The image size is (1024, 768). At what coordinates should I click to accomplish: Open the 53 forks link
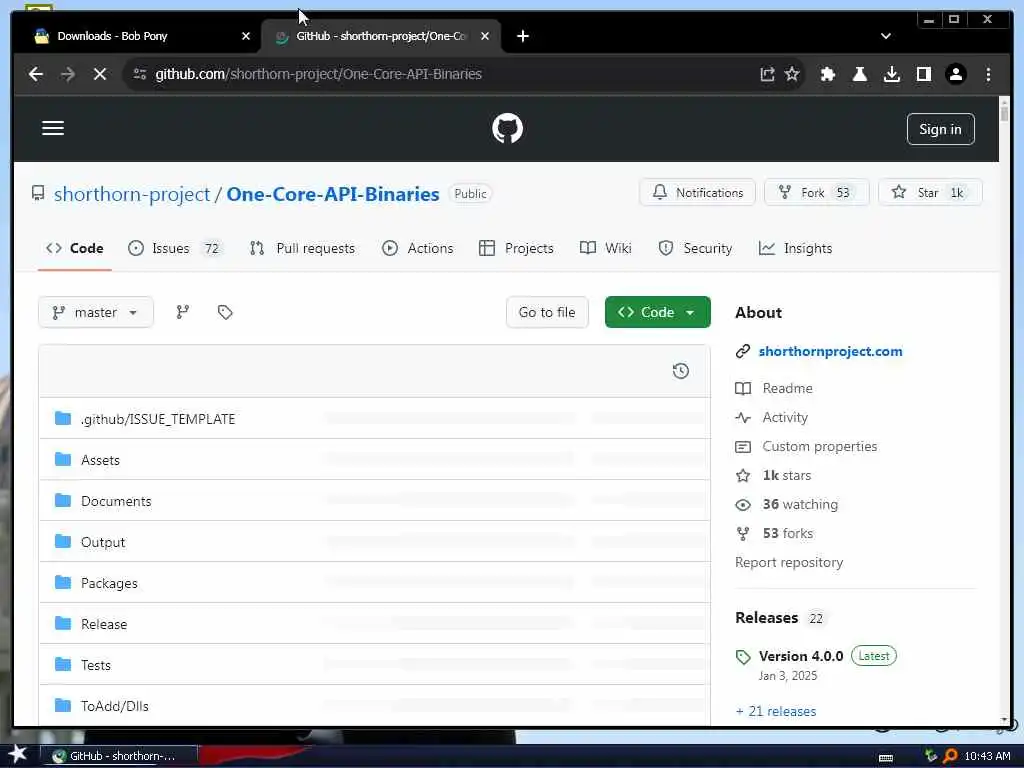coord(788,534)
